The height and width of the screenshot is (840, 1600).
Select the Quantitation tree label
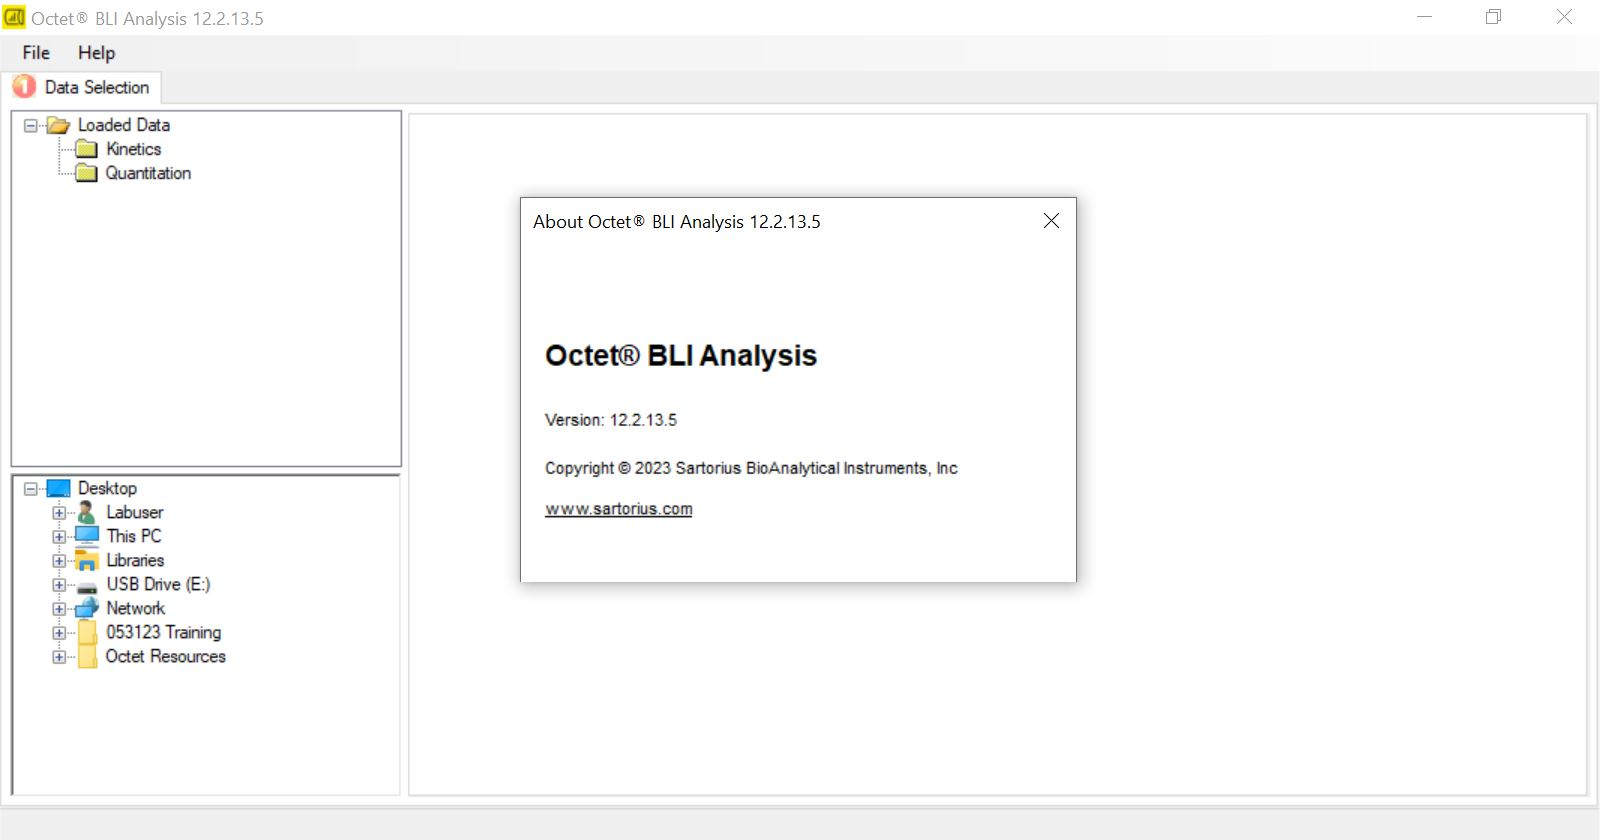coord(148,173)
